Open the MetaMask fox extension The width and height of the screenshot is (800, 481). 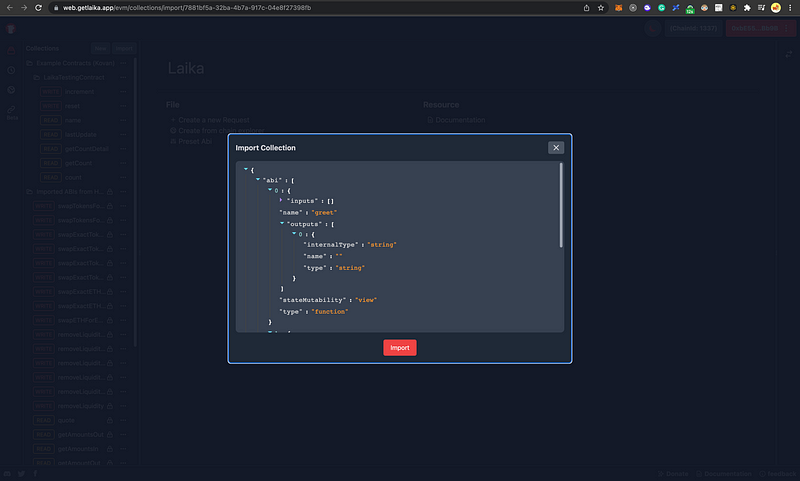coord(616,8)
